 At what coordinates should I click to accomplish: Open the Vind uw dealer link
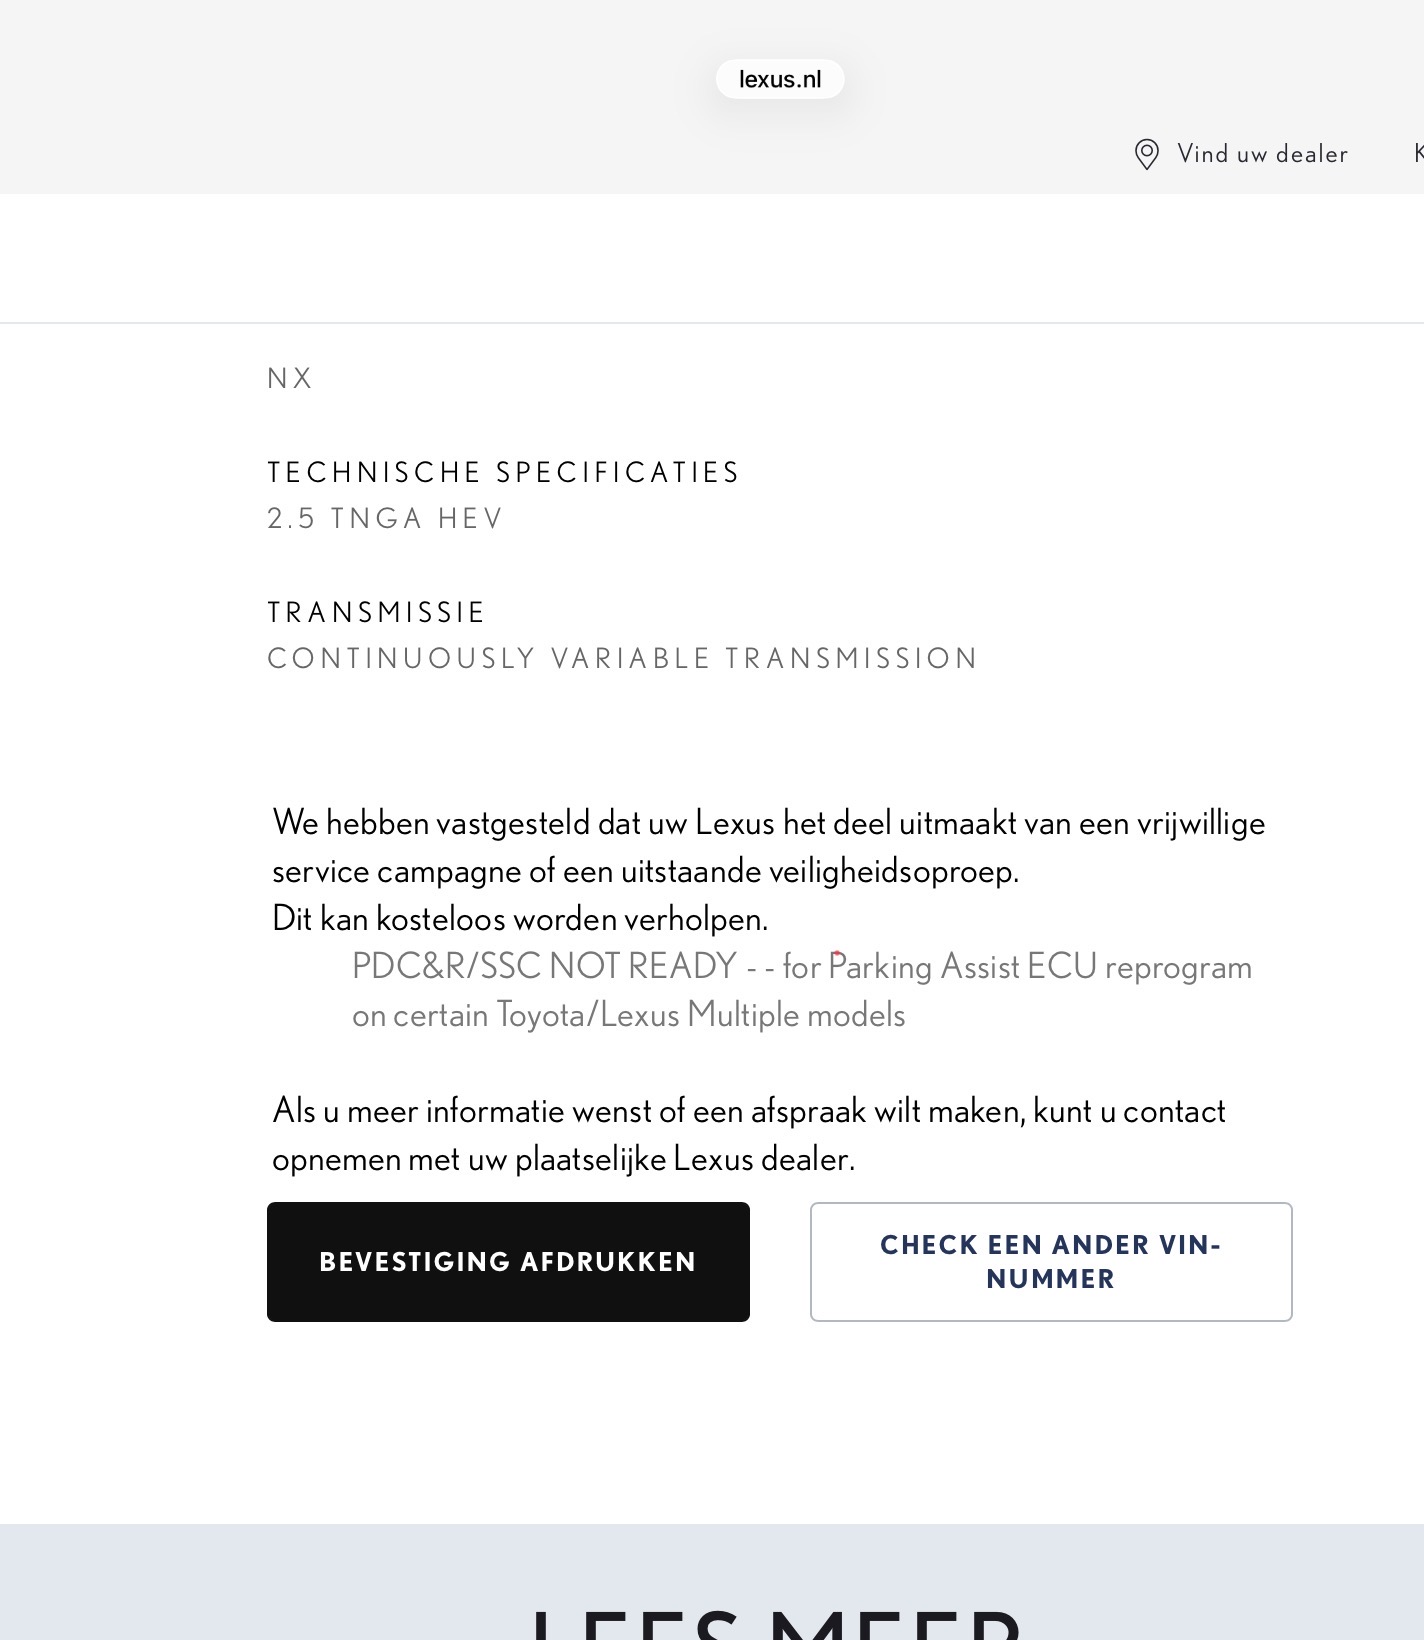pos(1262,154)
